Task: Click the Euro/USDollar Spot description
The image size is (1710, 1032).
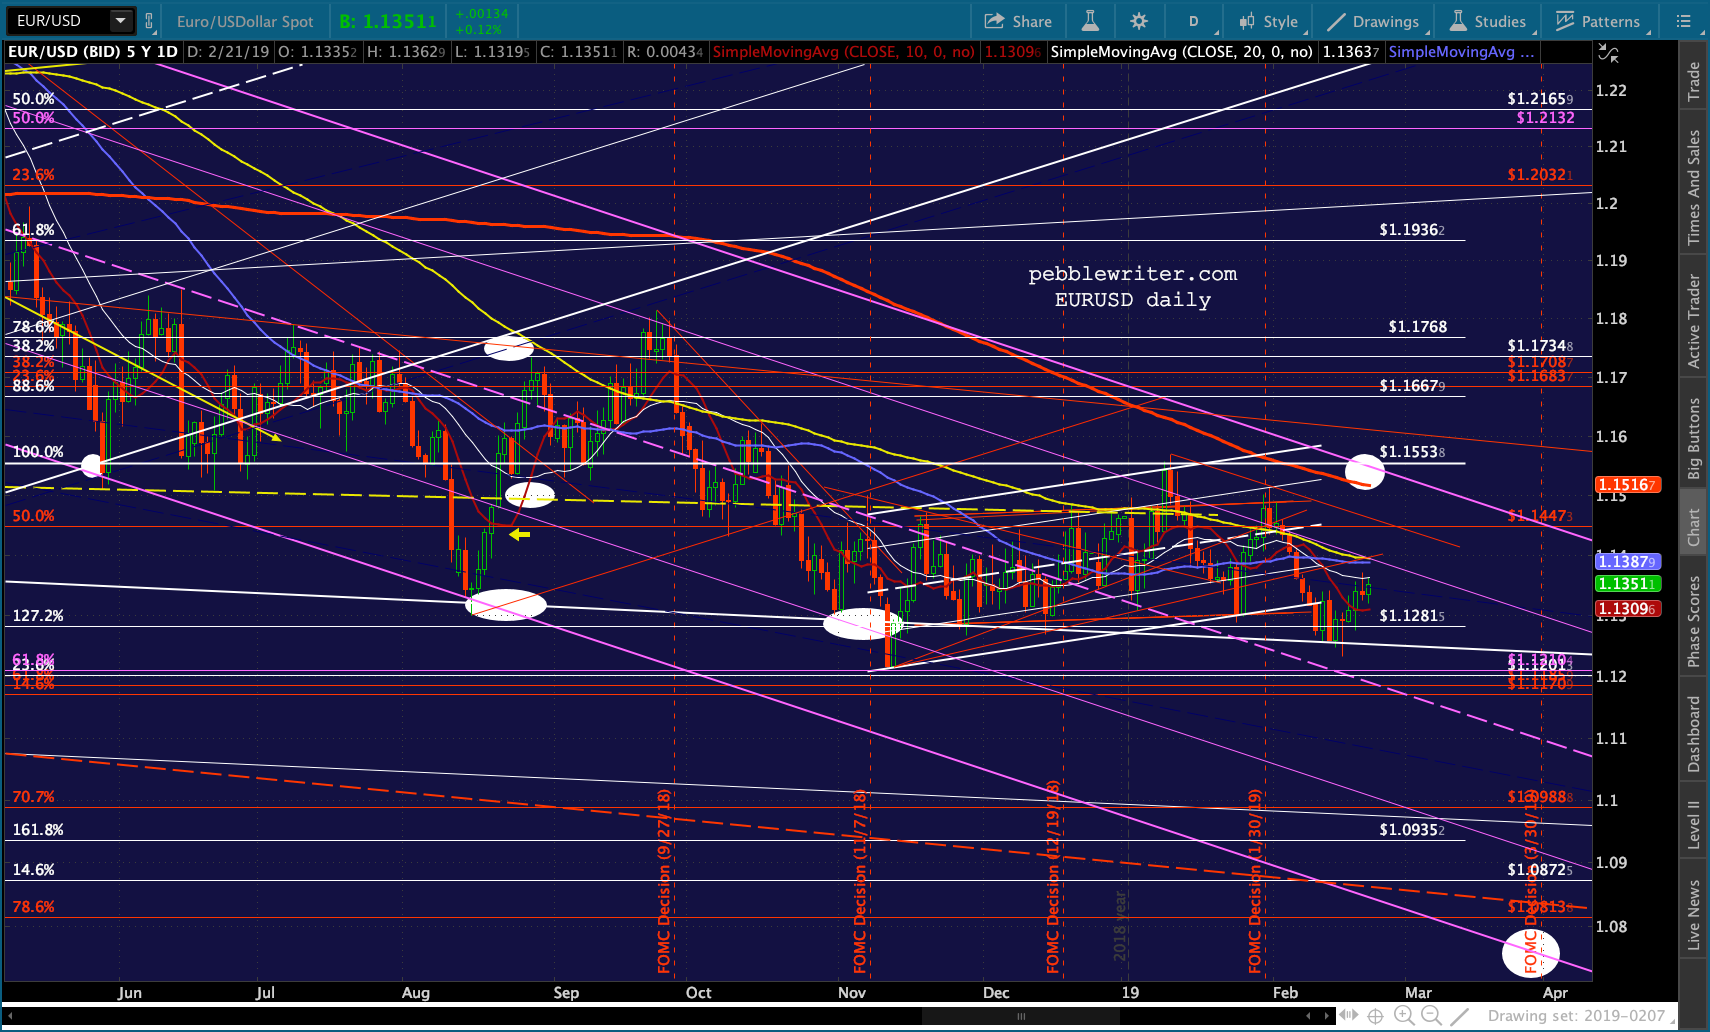Action: coord(245,21)
